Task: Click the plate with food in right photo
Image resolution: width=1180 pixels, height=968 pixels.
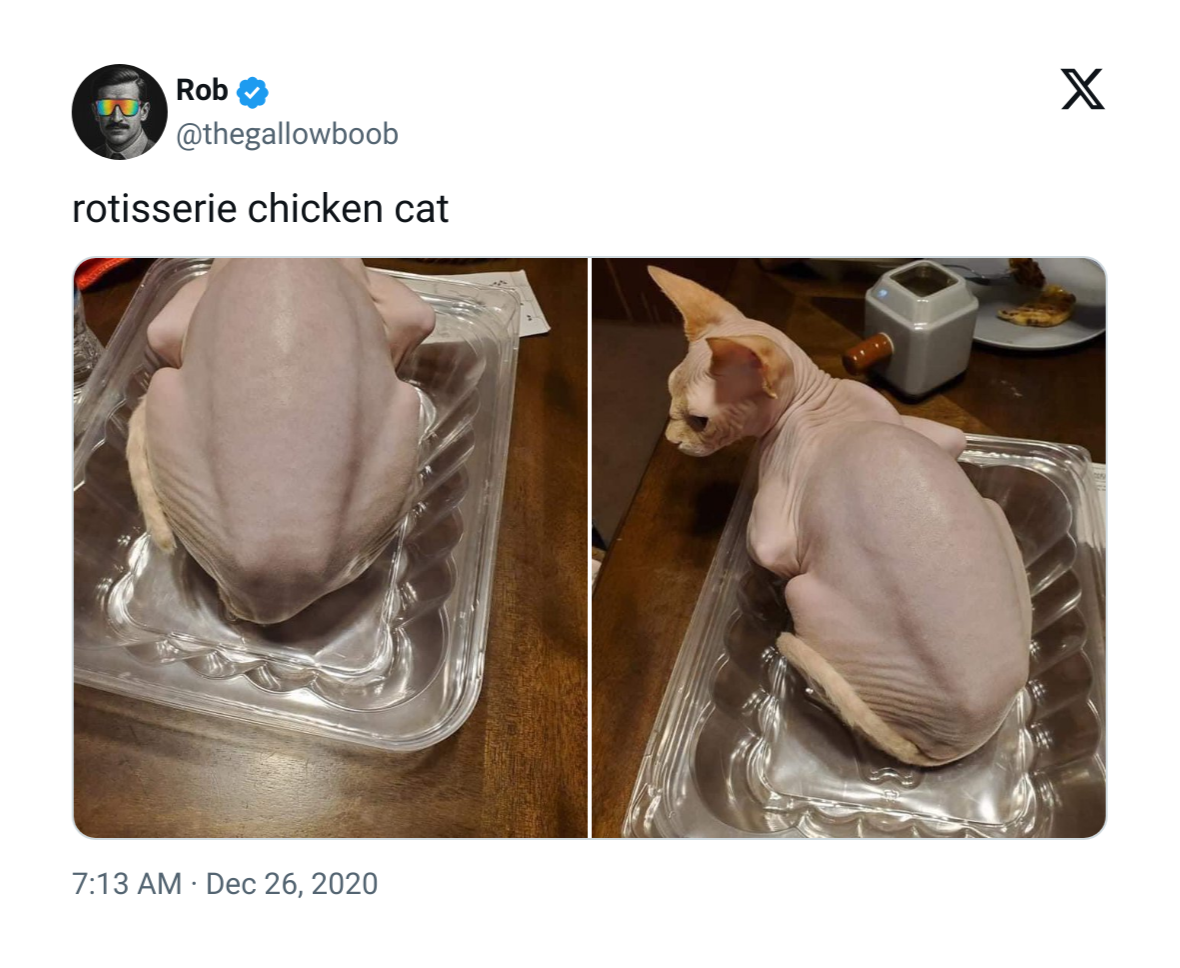Action: click(x=1039, y=303)
